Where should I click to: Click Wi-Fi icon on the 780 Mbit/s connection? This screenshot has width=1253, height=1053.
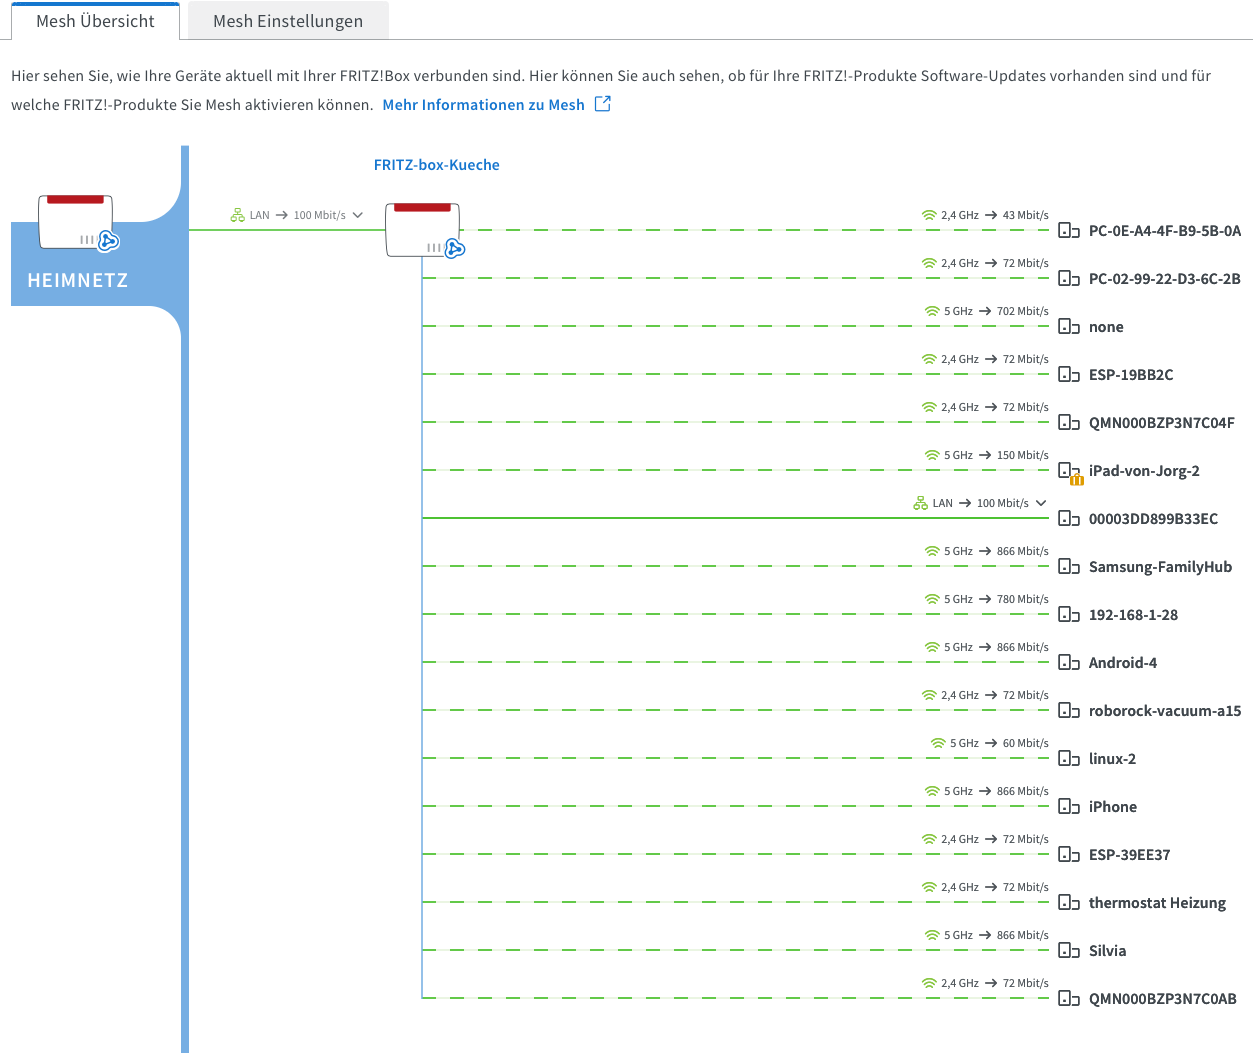[x=932, y=599]
